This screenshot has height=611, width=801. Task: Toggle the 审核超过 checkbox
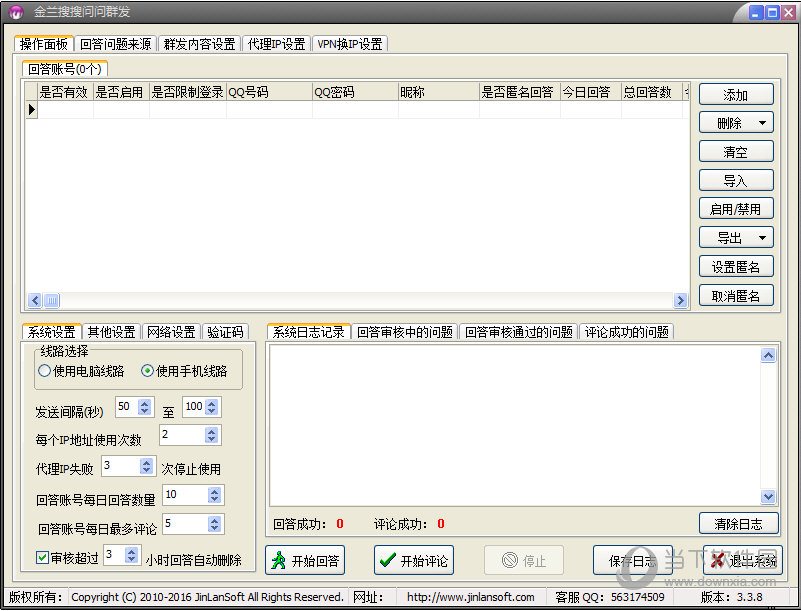coord(42,557)
